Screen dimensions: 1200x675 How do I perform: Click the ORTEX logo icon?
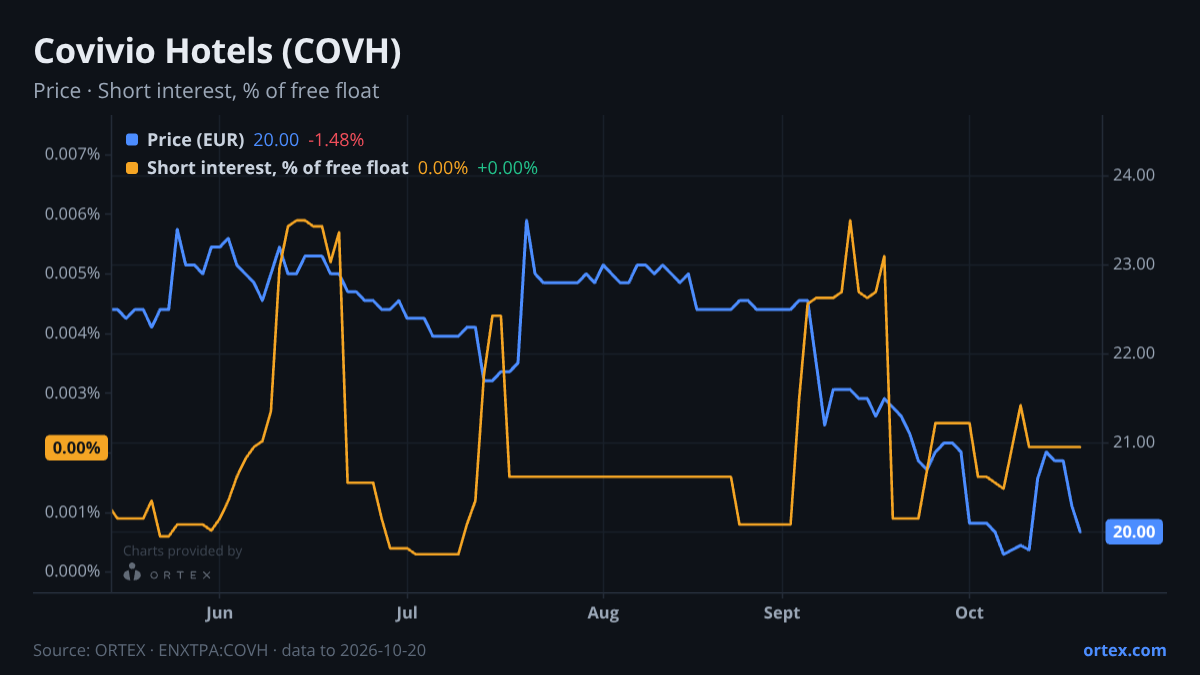coord(132,573)
